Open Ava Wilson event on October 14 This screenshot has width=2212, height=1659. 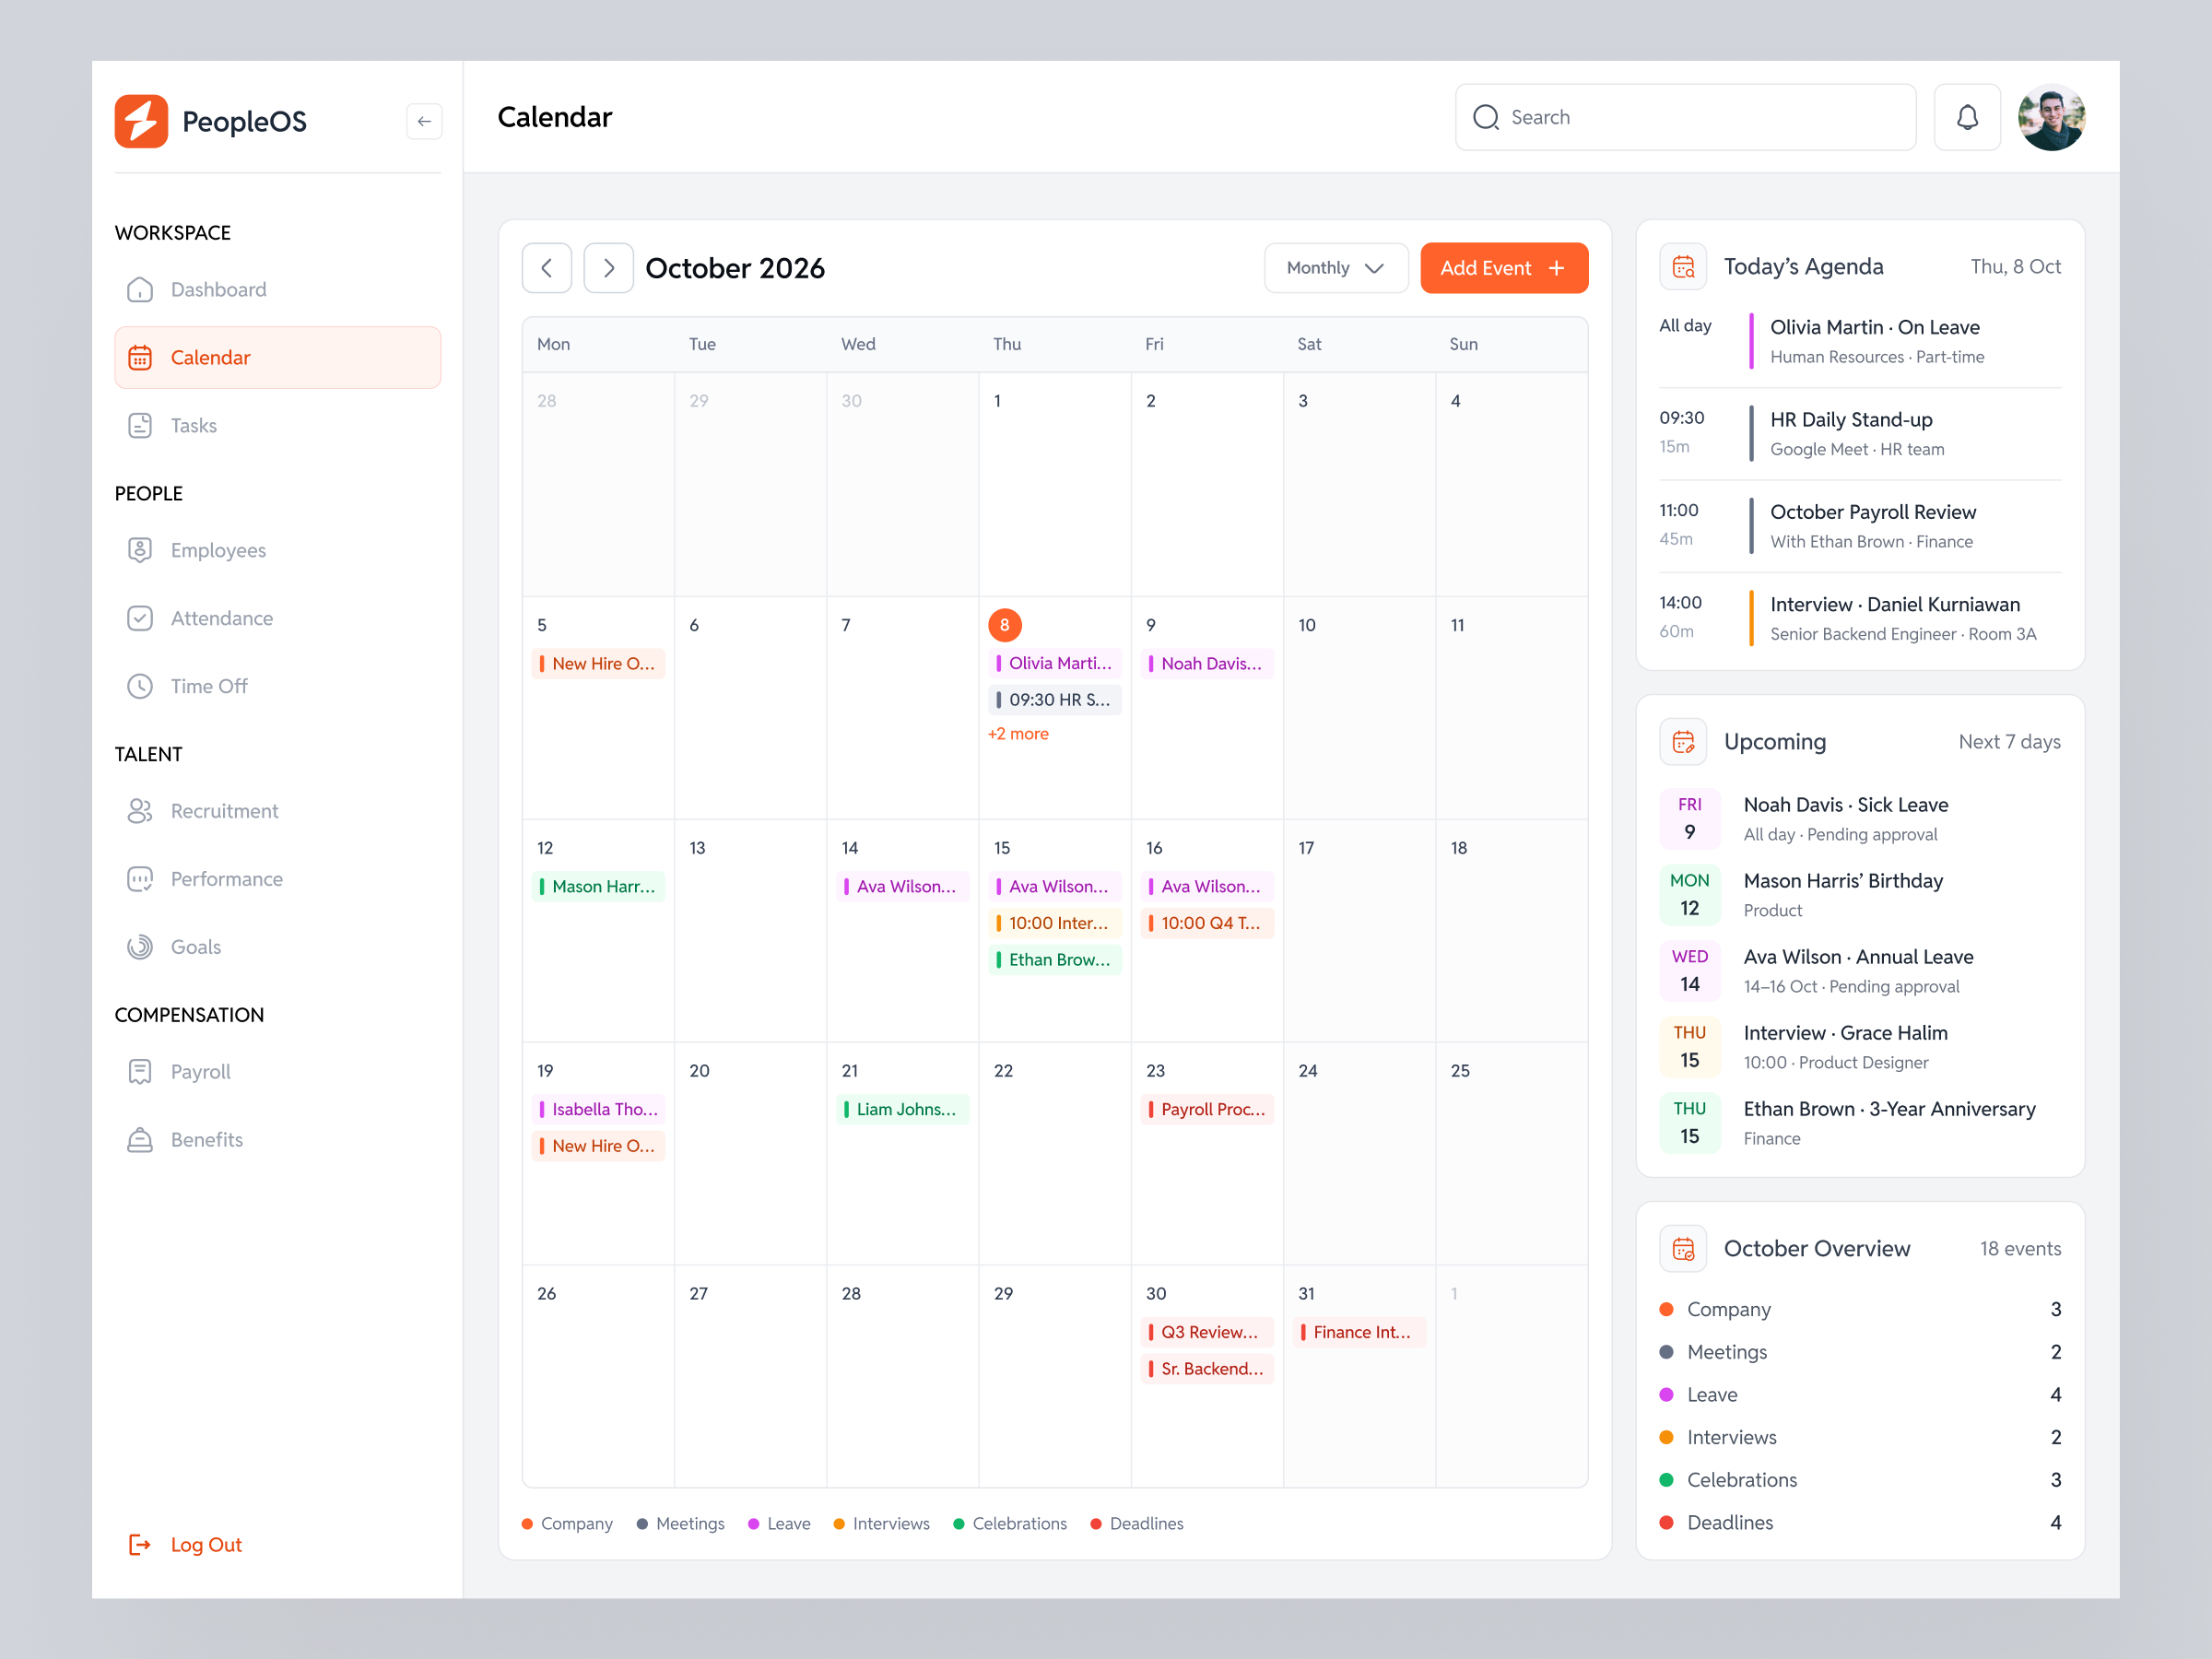pyautogui.click(x=903, y=886)
